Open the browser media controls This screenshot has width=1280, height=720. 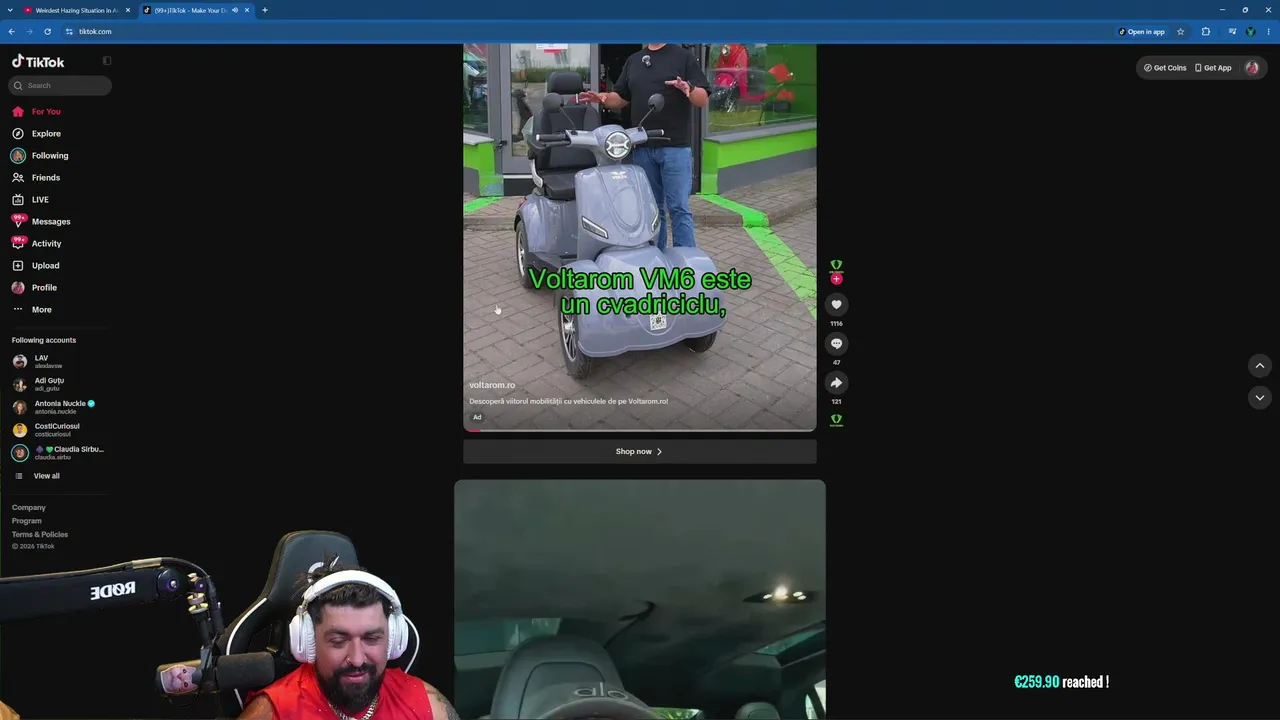click(1232, 32)
